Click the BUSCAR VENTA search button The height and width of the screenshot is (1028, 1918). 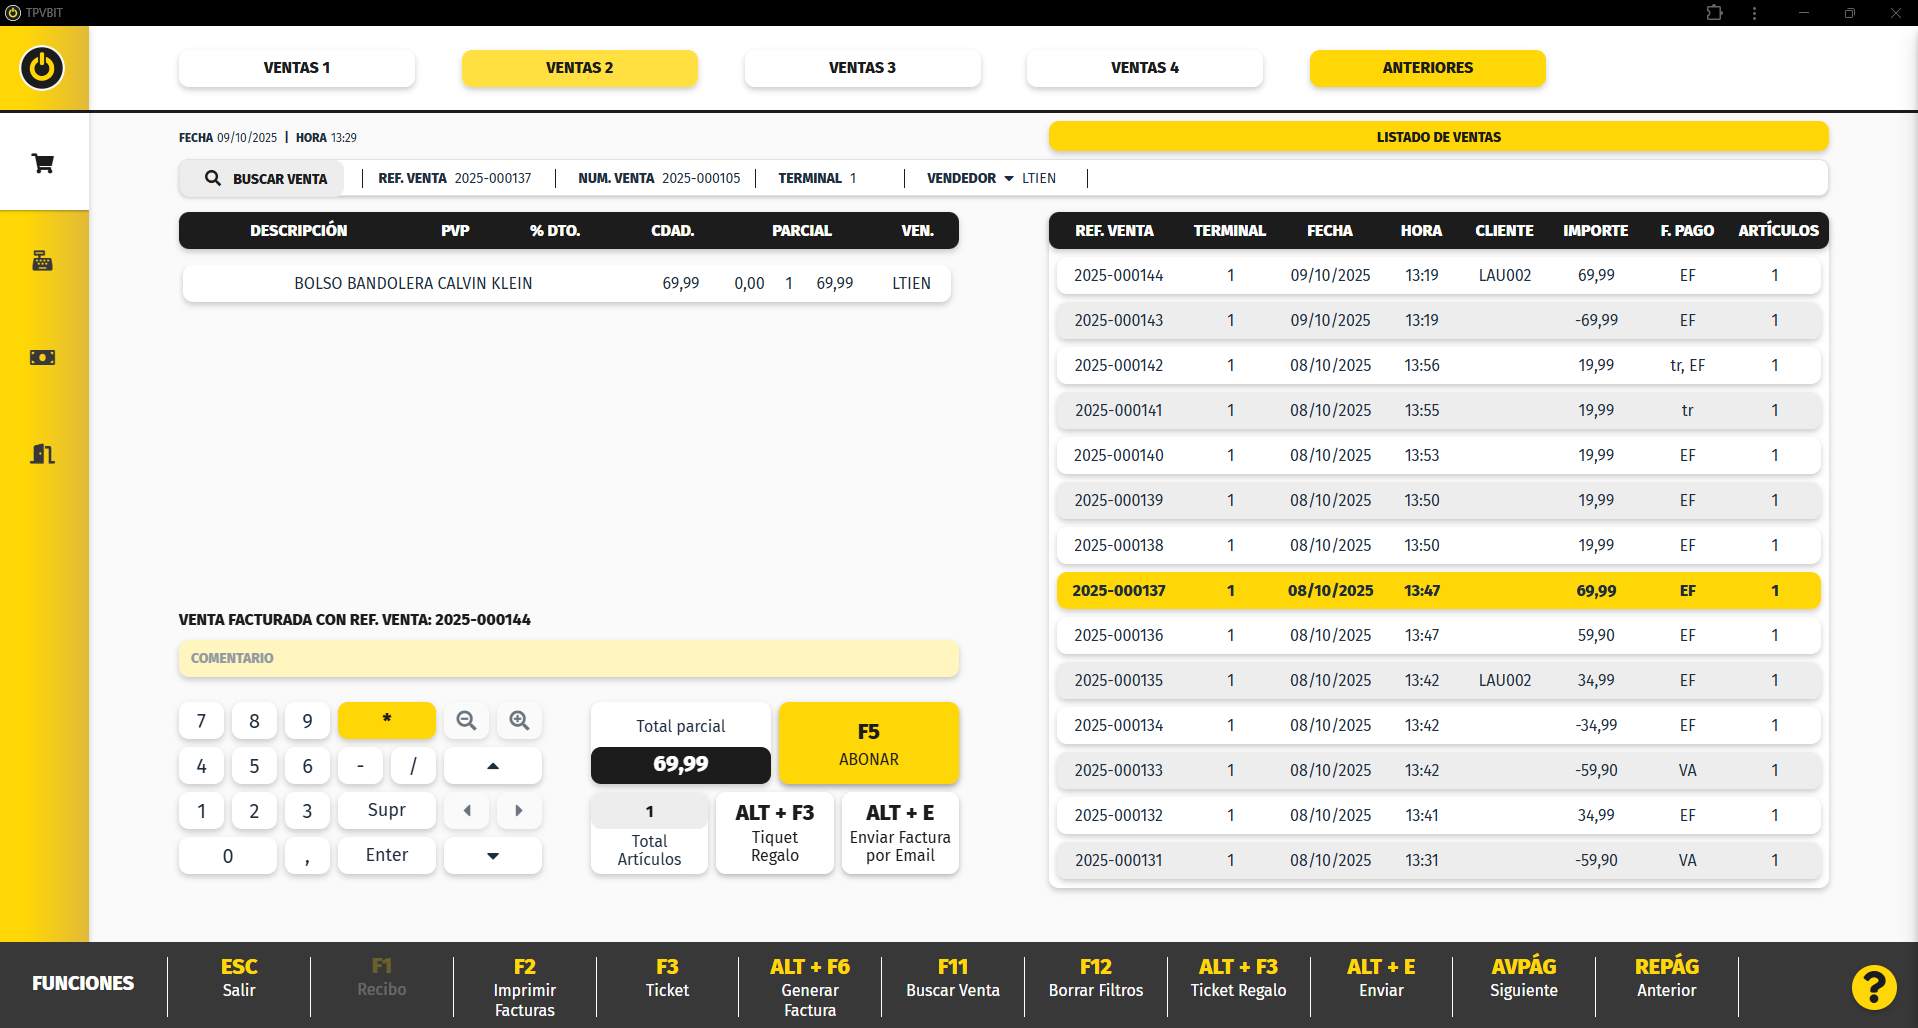coord(264,179)
